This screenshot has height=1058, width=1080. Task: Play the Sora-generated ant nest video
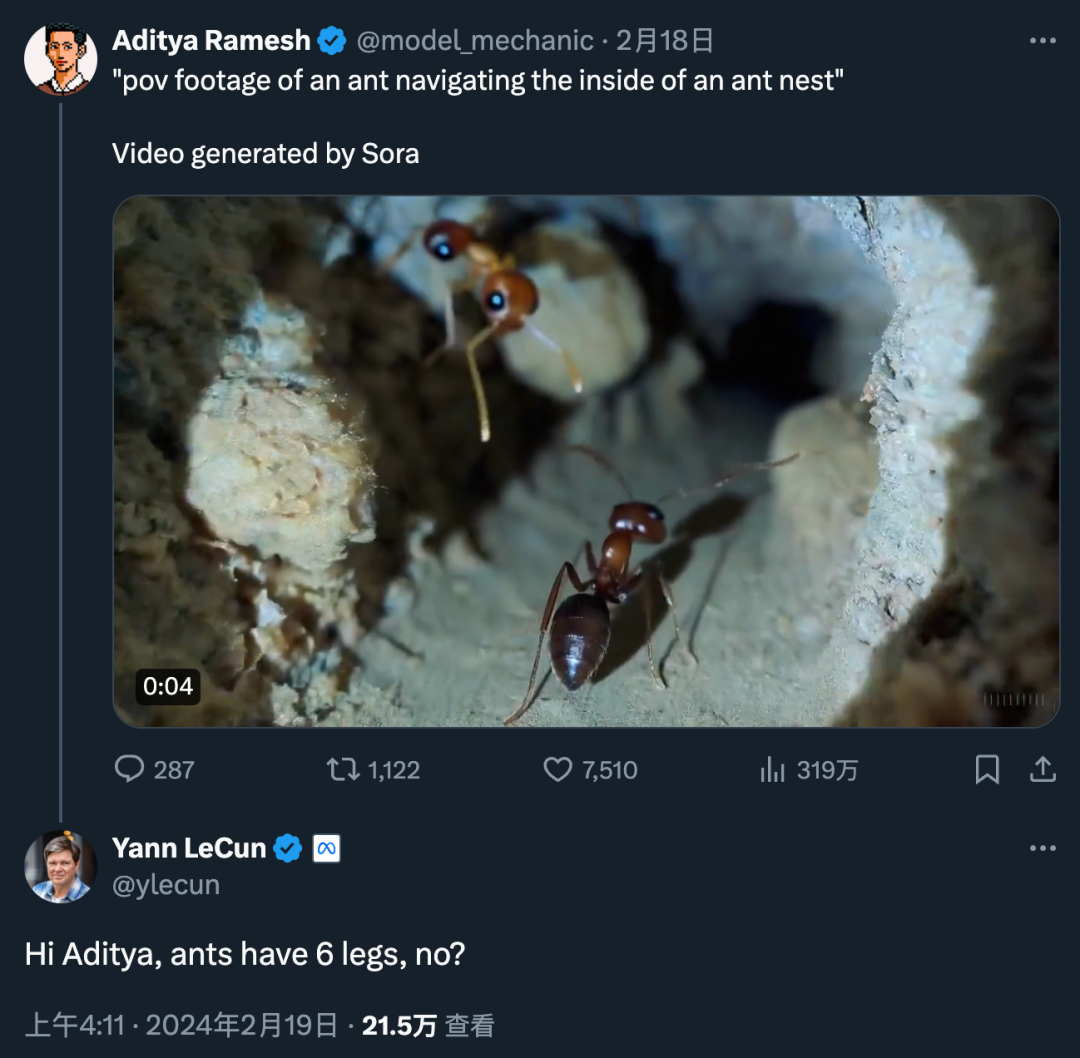[588, 460]
